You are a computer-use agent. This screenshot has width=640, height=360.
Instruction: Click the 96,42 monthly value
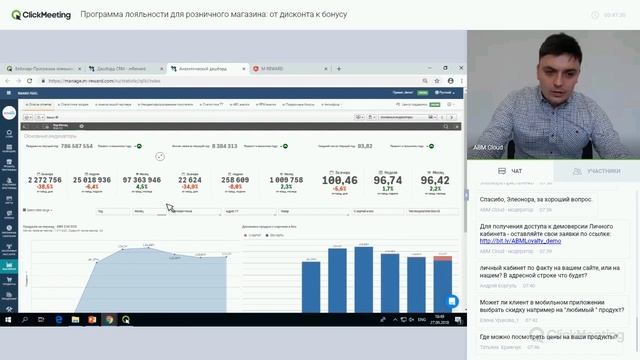(435, 180)
